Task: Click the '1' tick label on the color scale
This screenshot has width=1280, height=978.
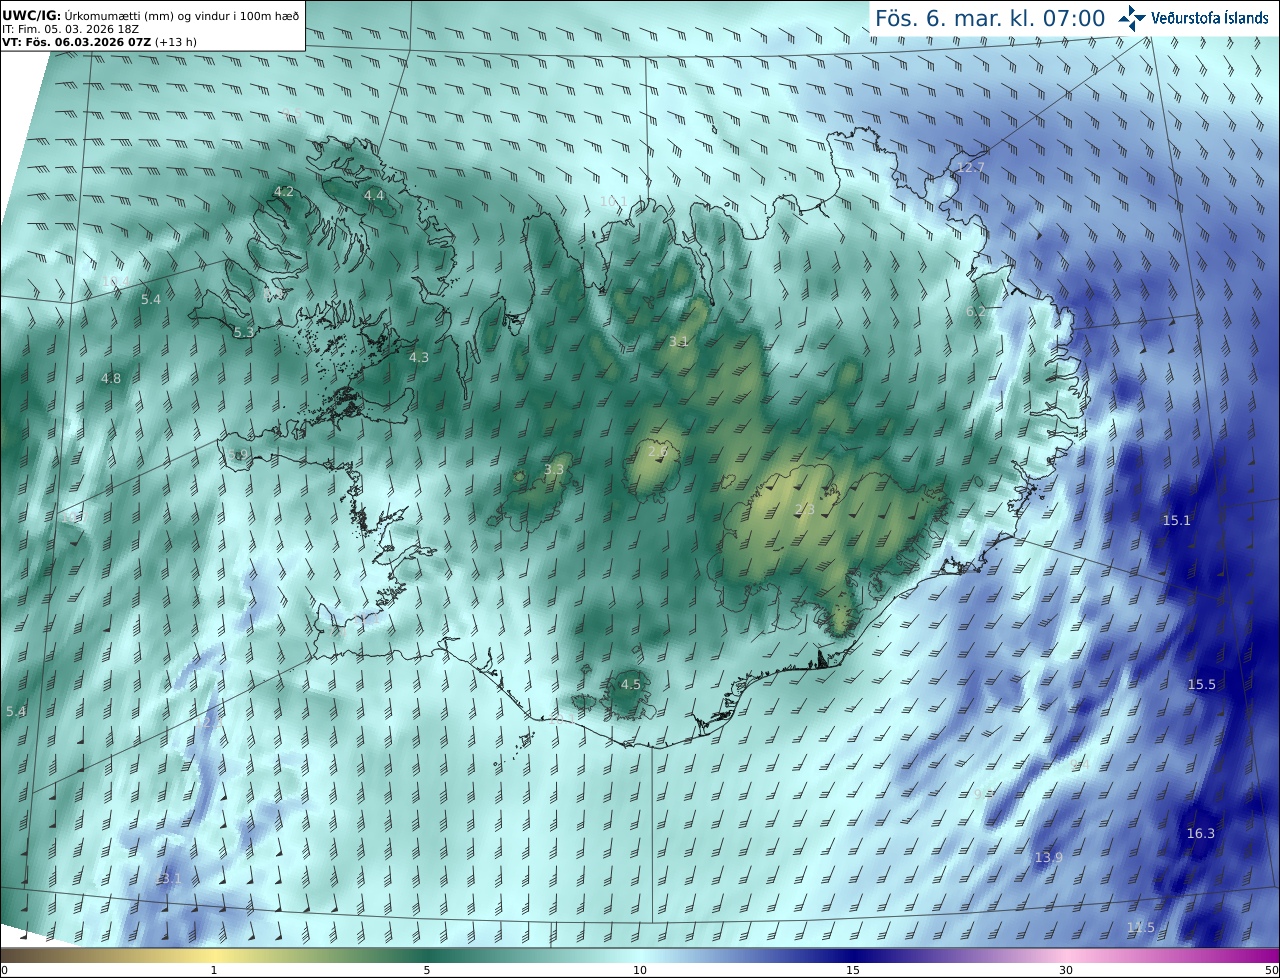Action: coord(214,970)
